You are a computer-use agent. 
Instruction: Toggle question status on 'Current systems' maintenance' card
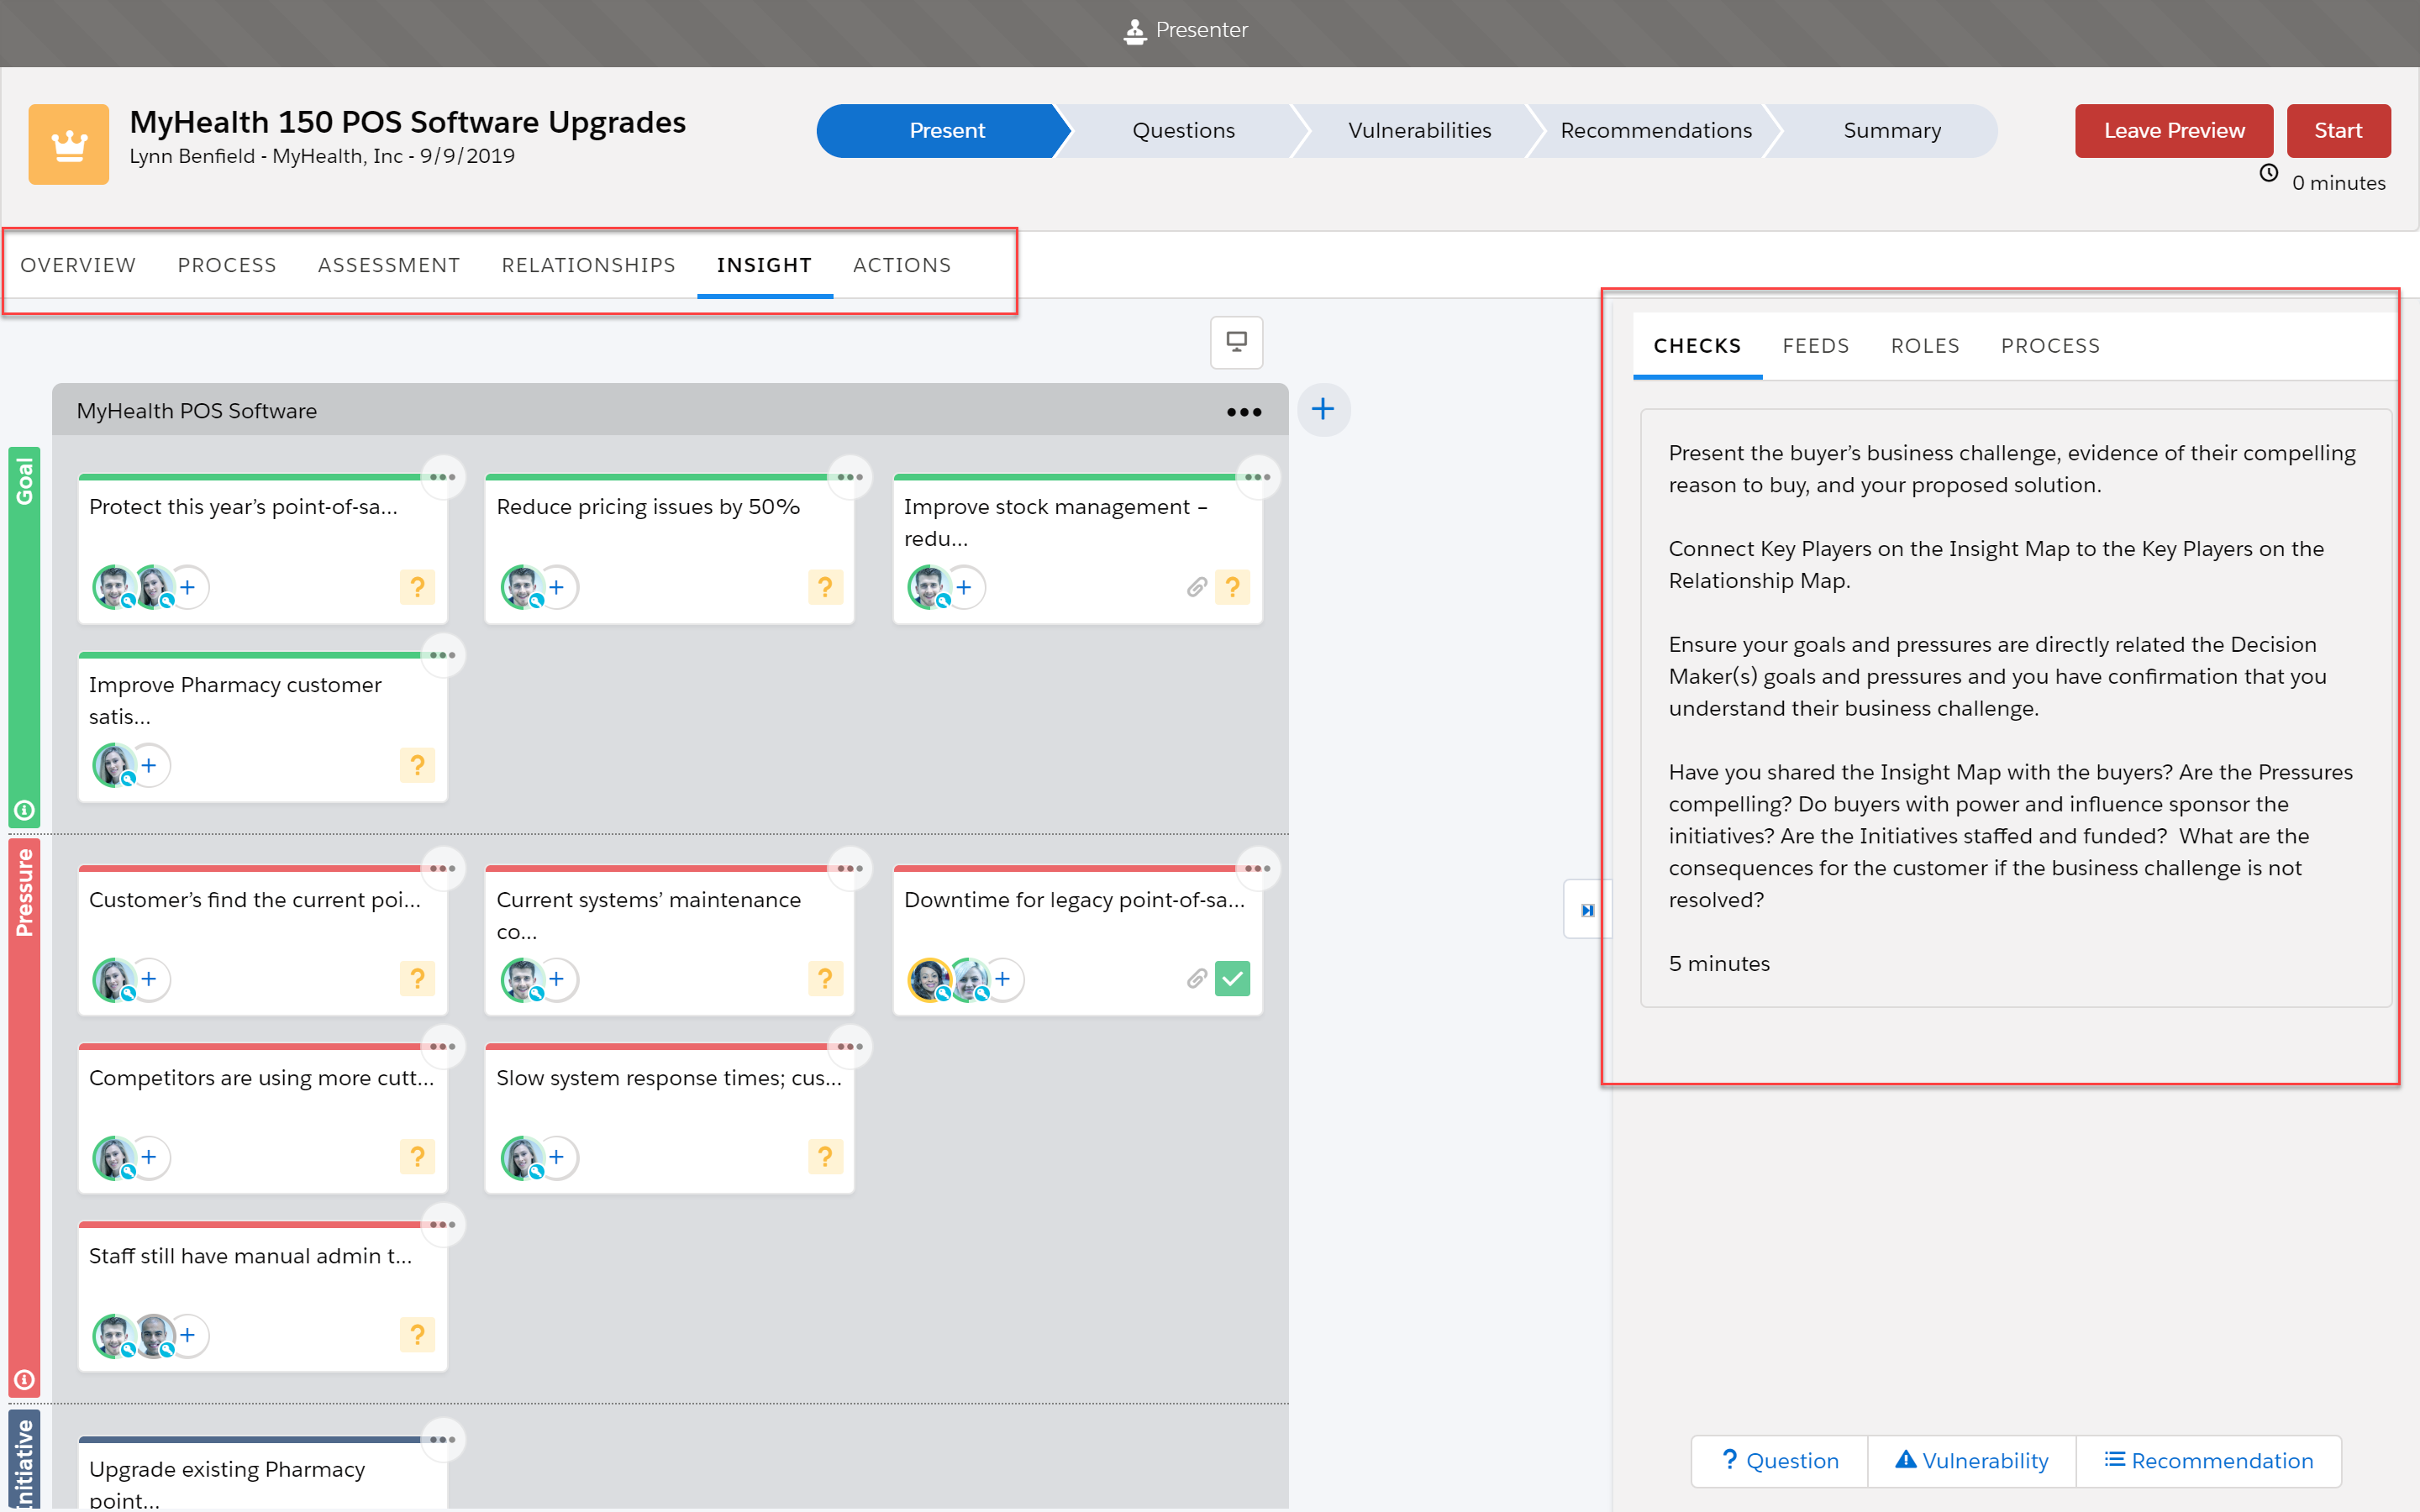click(x=825, y=978)
